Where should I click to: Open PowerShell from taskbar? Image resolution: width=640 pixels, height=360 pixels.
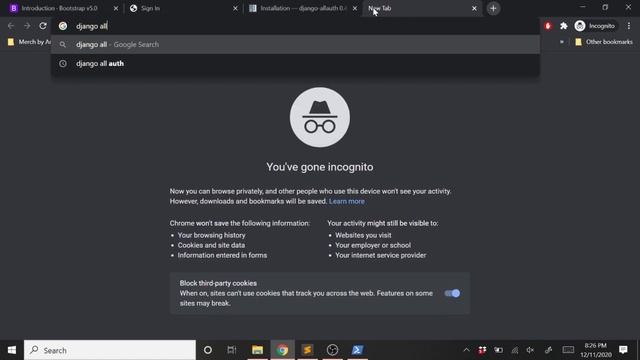pos(358,350)
